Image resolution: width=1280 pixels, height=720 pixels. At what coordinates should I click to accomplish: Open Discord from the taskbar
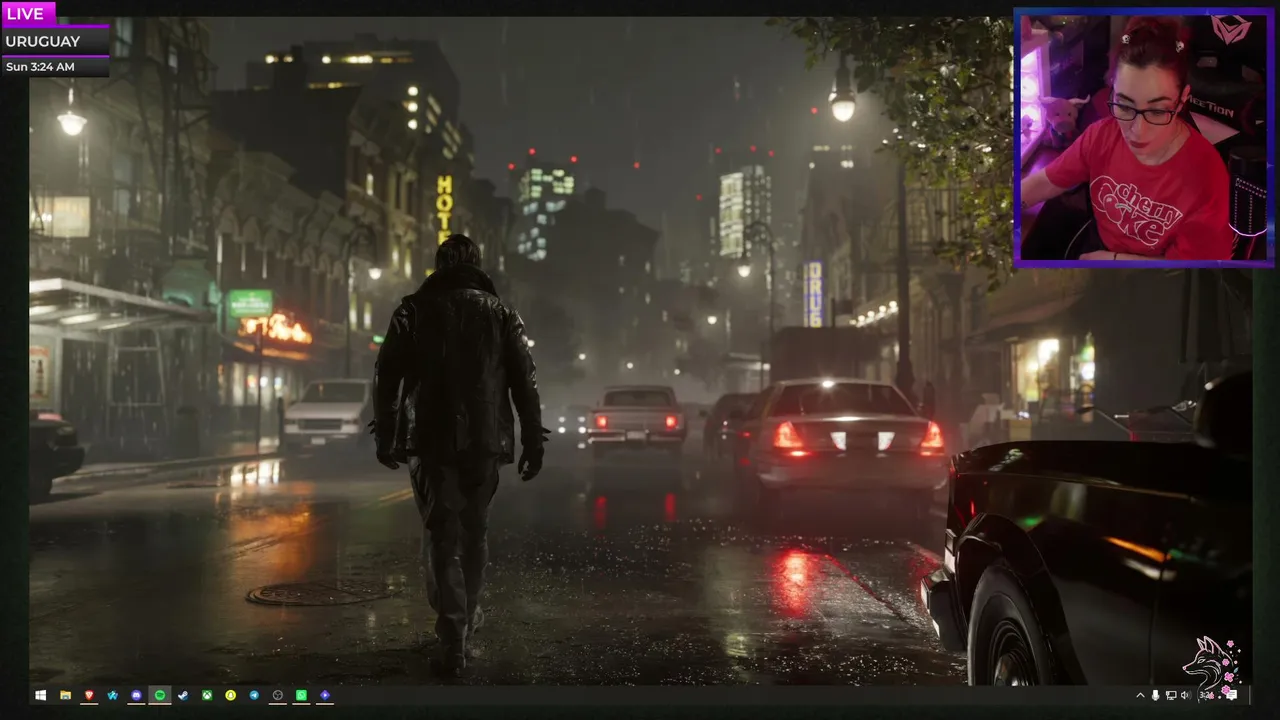coord(136,695)
